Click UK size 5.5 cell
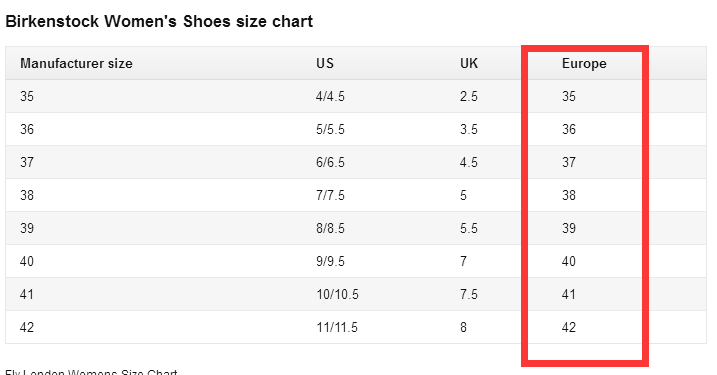 tap(469, 228)
